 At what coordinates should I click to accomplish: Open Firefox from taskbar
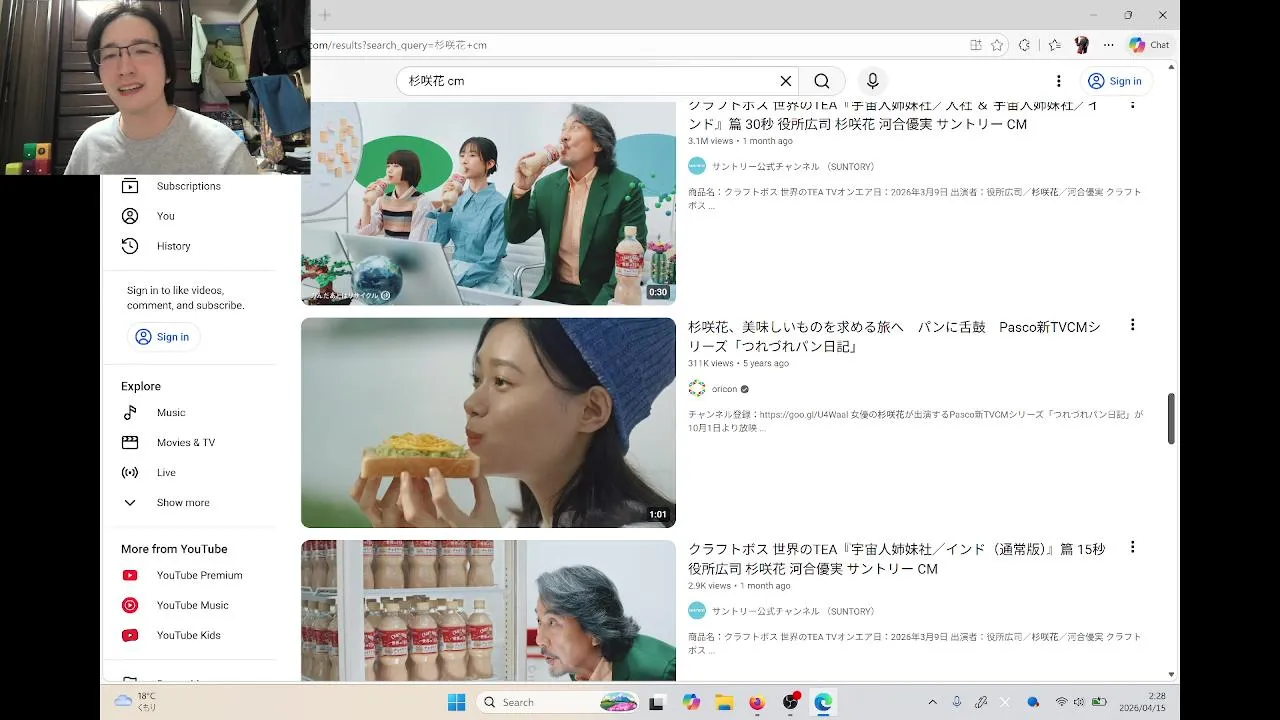[757, 702]
